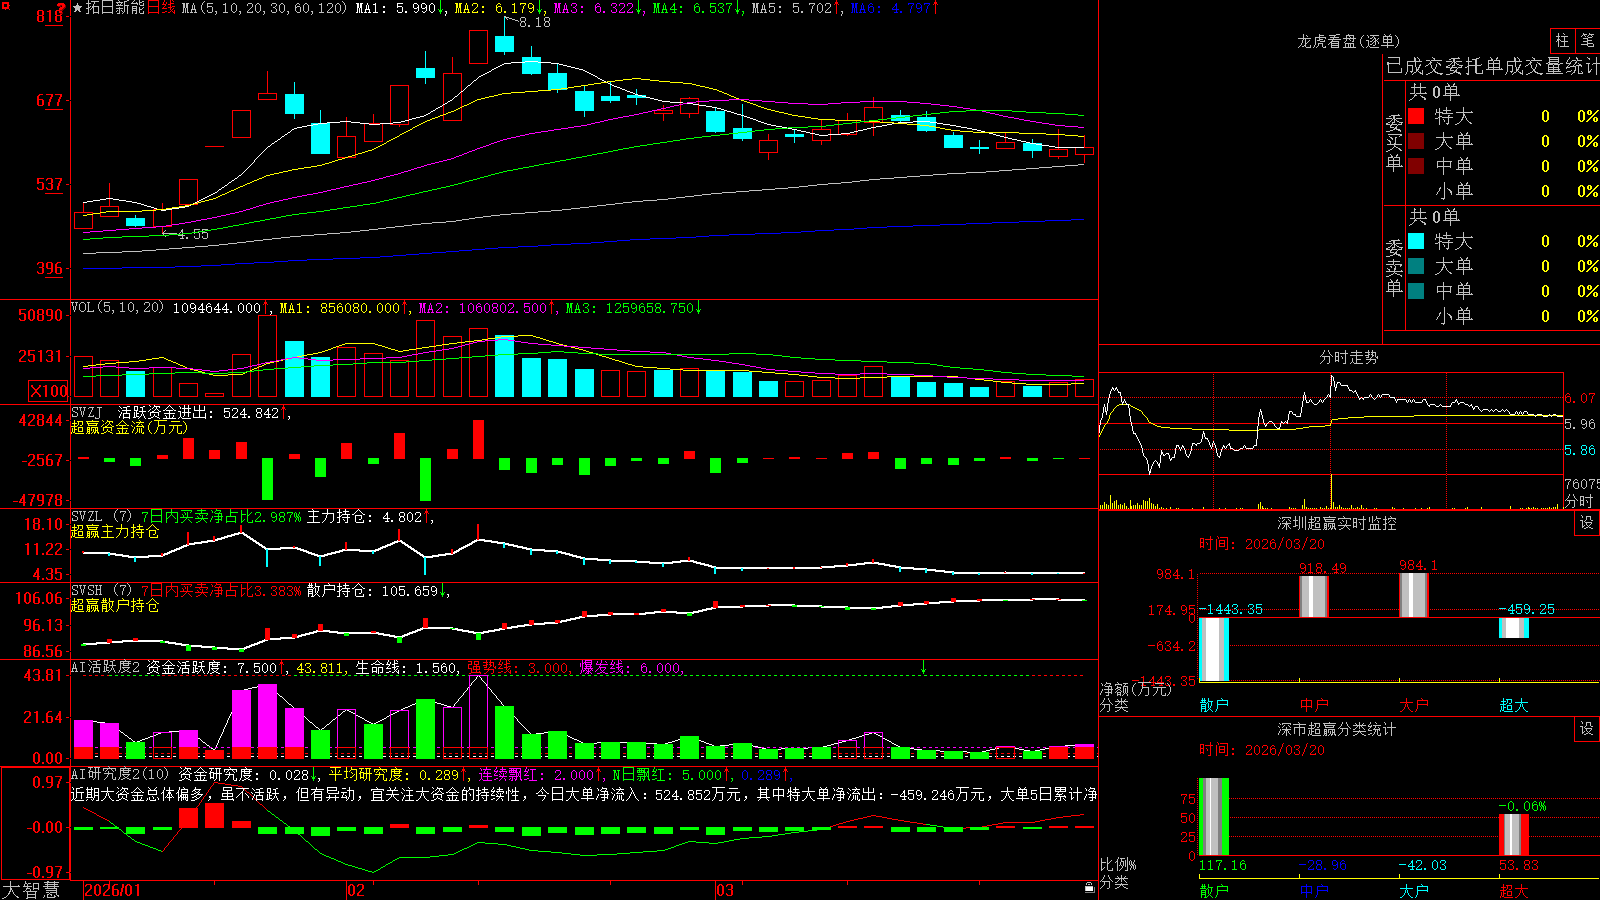
Task: Select the MA(5,10,20,30,60,120) indicator label
Action: 265,8
